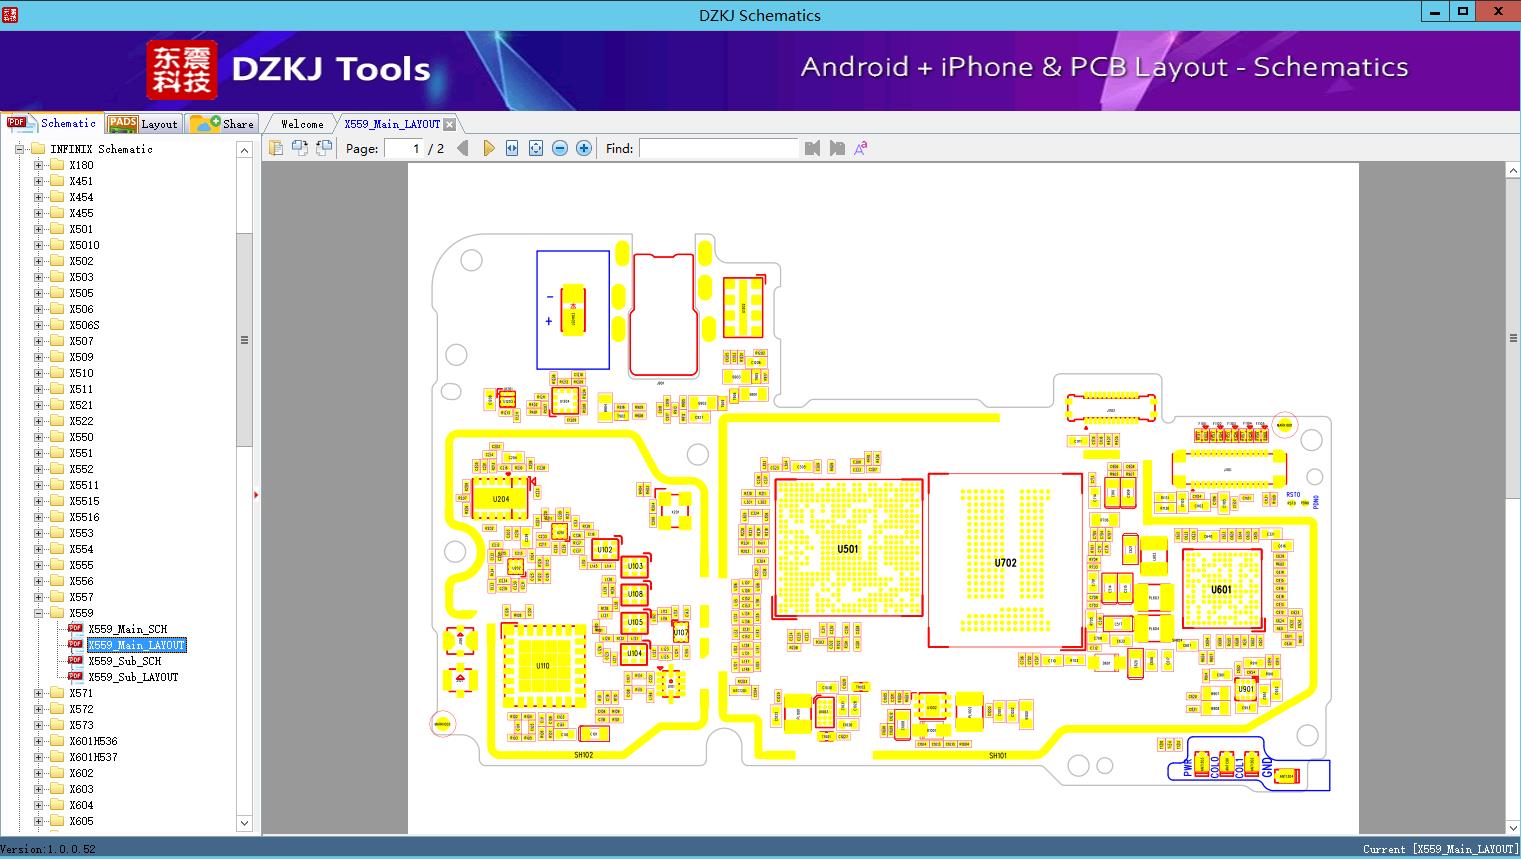
Task: Click U204 component on the layout
Action: [x=501, y=498]
